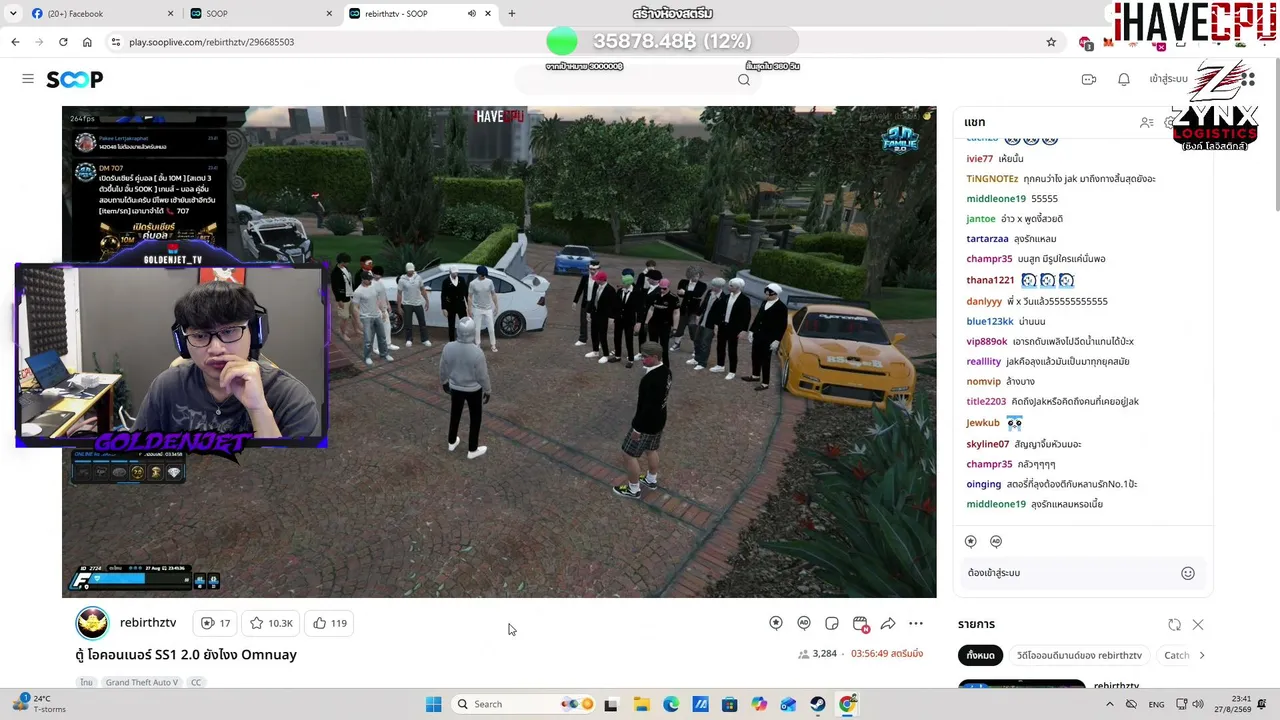Click the AD balloon icon below chat
The image size is (1280, 720).
point(996,541)
